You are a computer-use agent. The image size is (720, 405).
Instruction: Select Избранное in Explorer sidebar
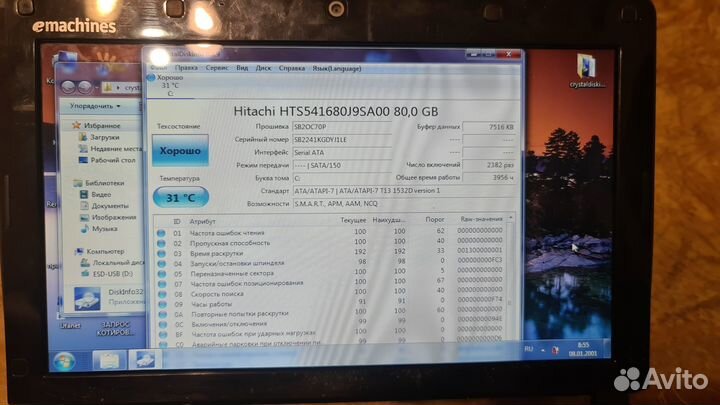(x=97, y=125)
